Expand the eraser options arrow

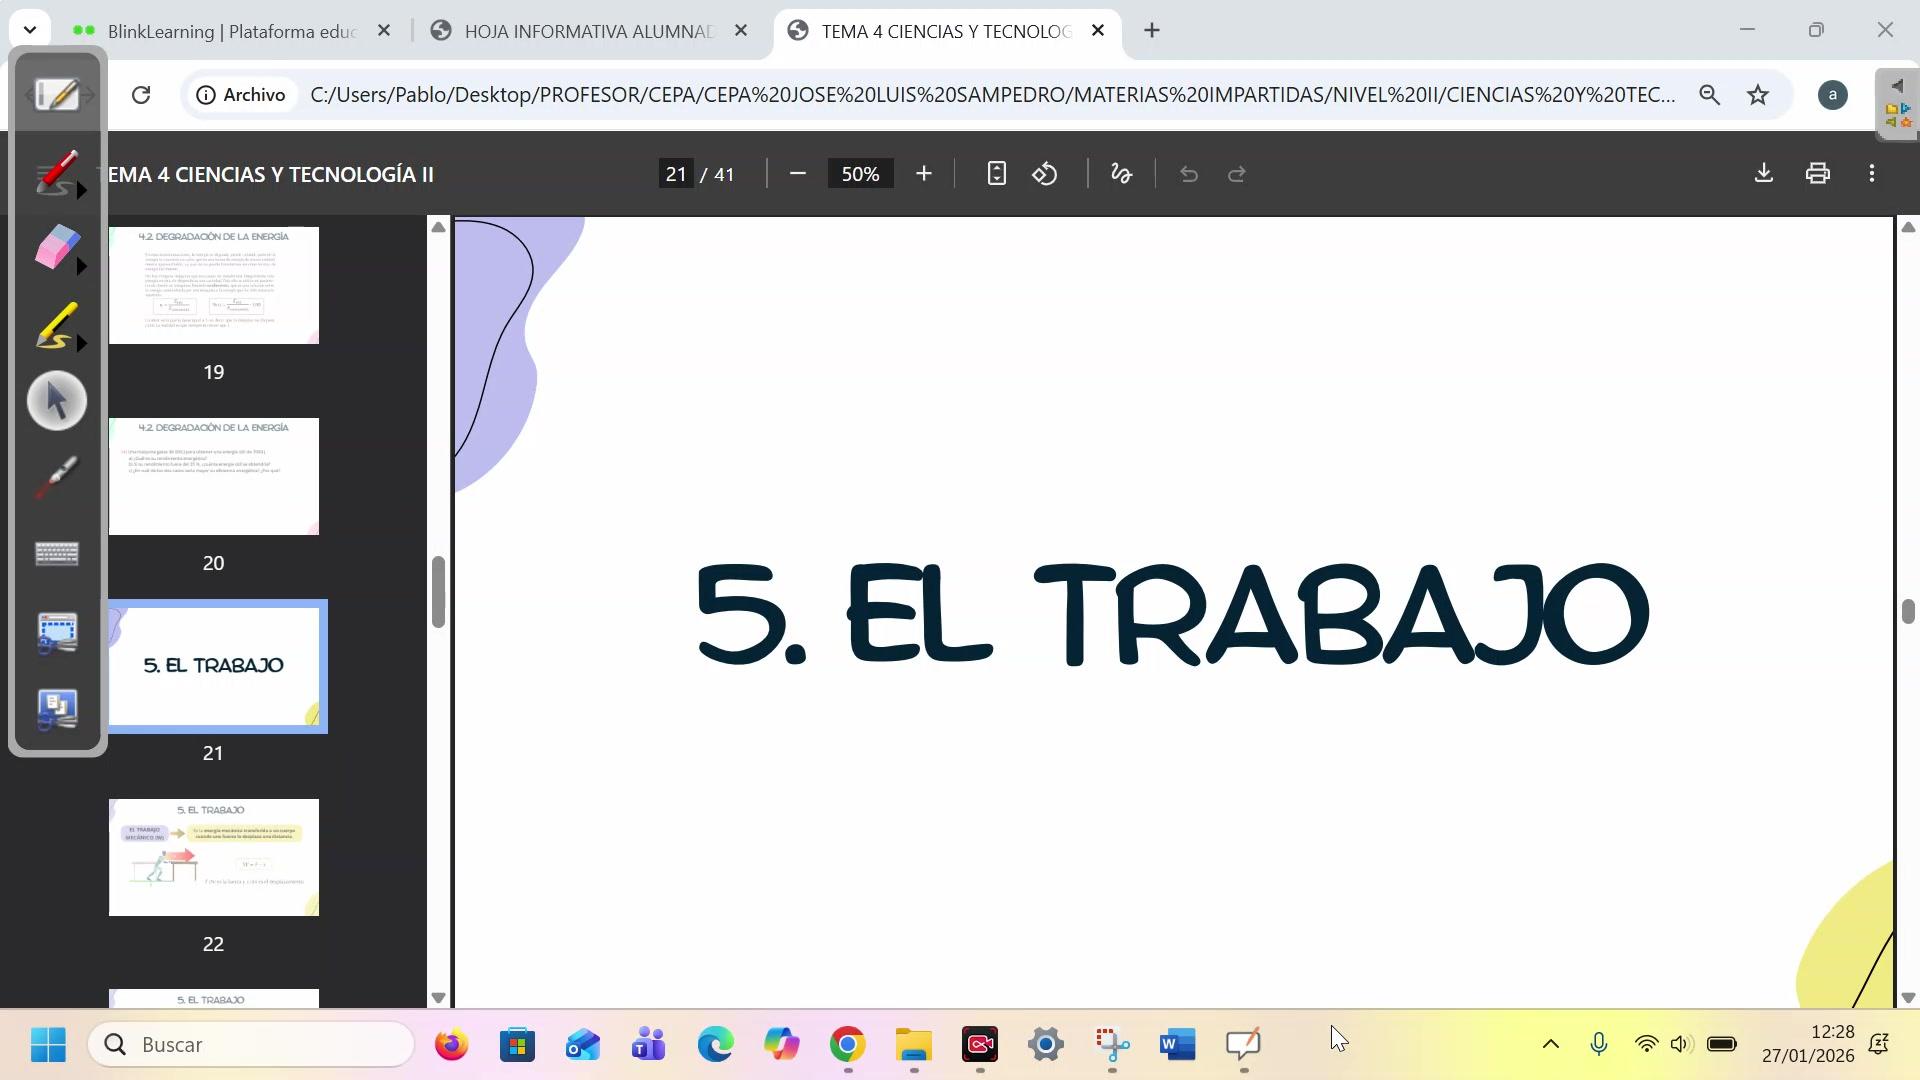point(82,266)
